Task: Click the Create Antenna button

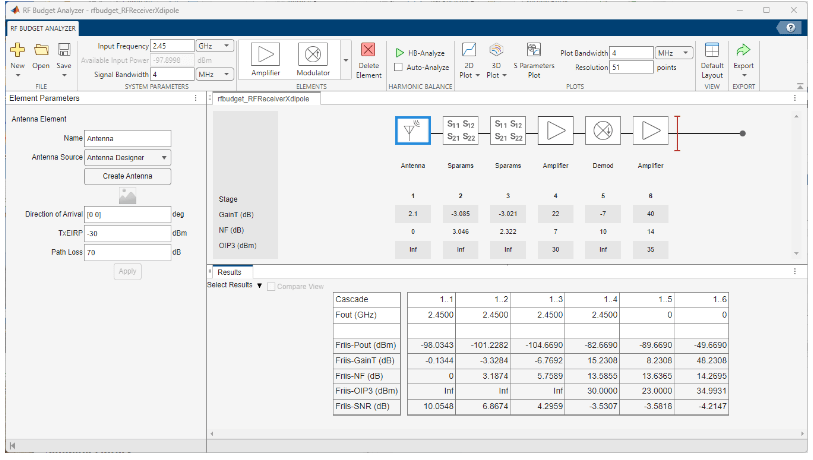Action: point(128,176)
